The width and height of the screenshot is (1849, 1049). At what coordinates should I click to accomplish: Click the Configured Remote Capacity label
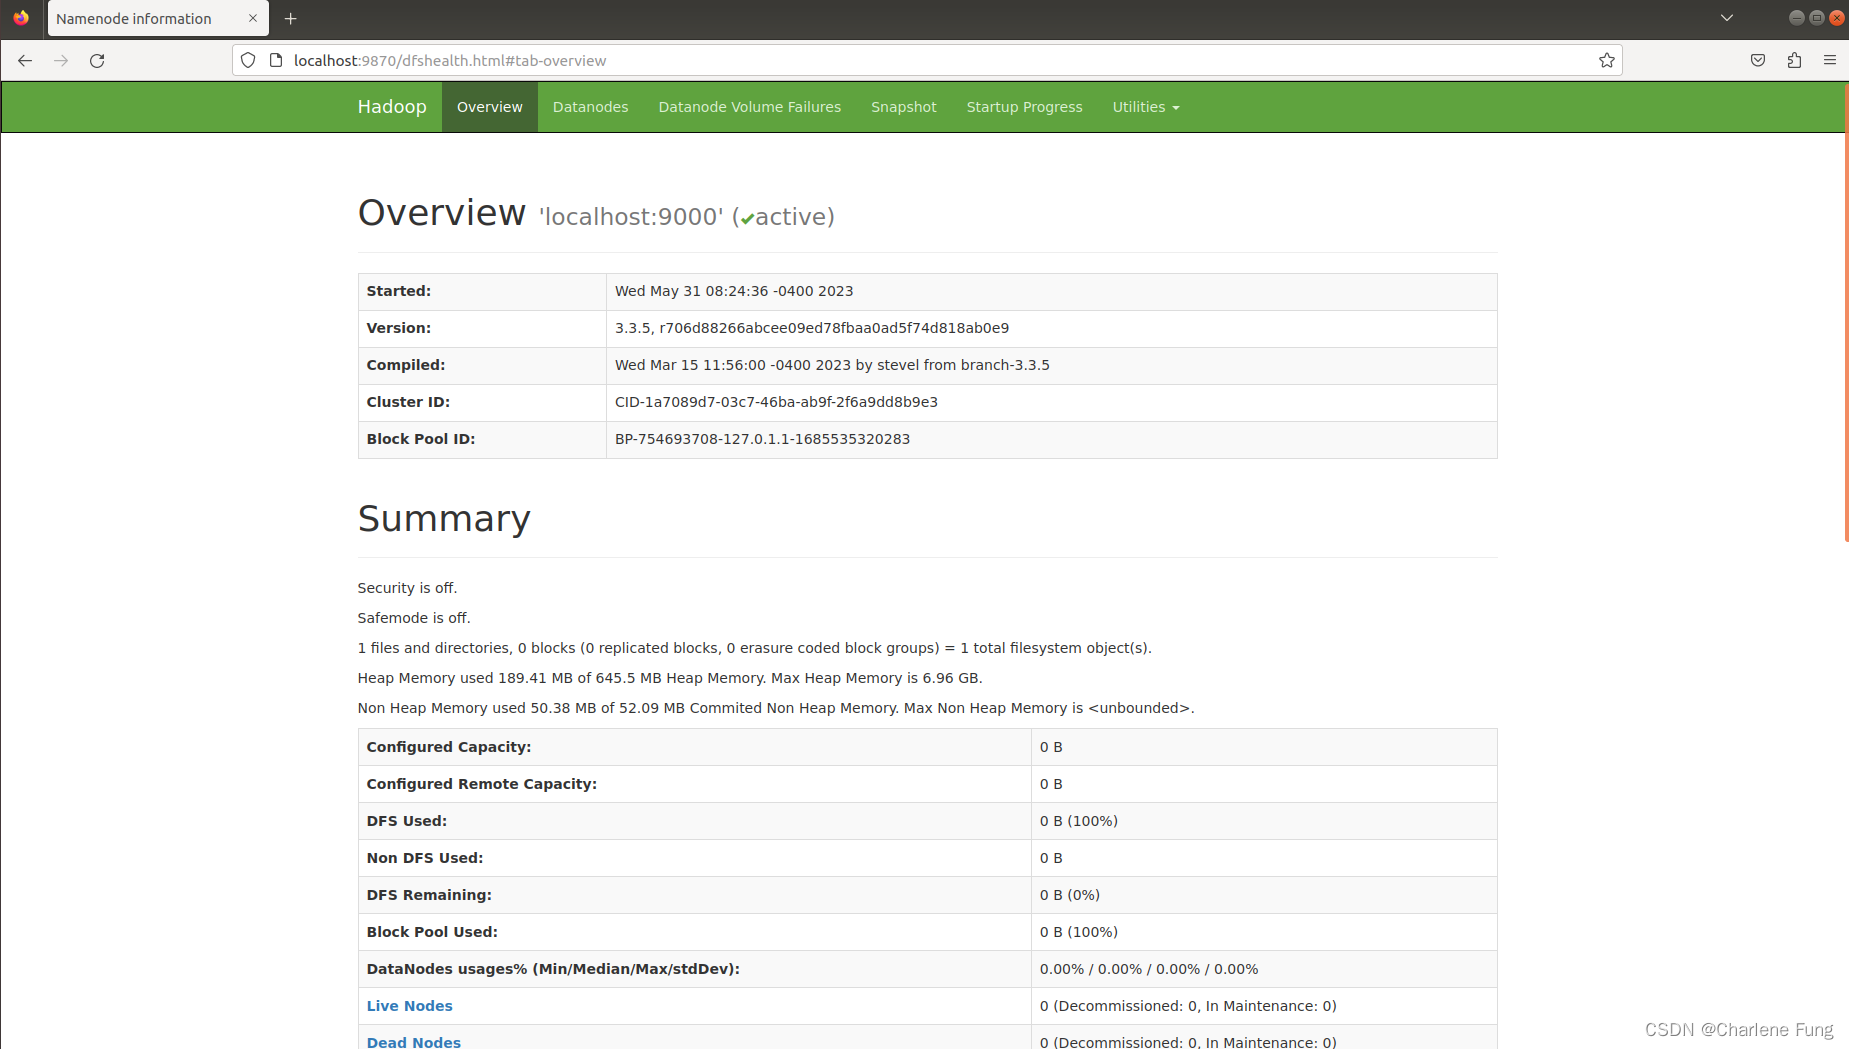pyautogui.click(x=482, y=784)
